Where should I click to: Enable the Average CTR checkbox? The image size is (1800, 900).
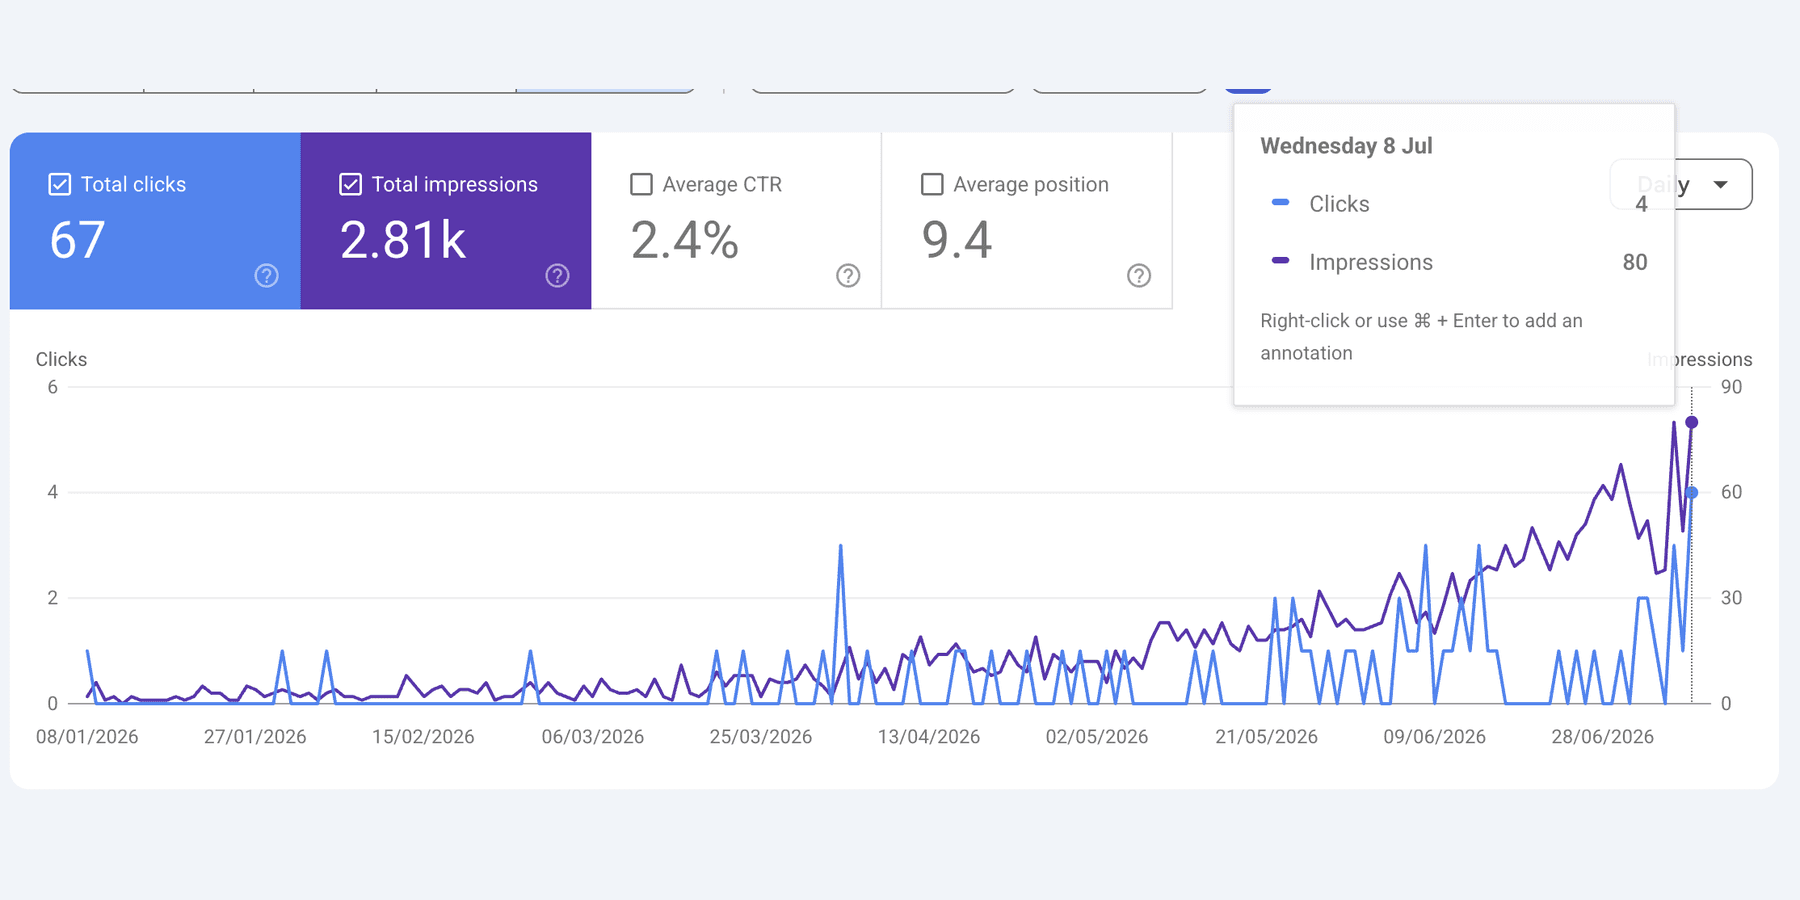[642, 184]
